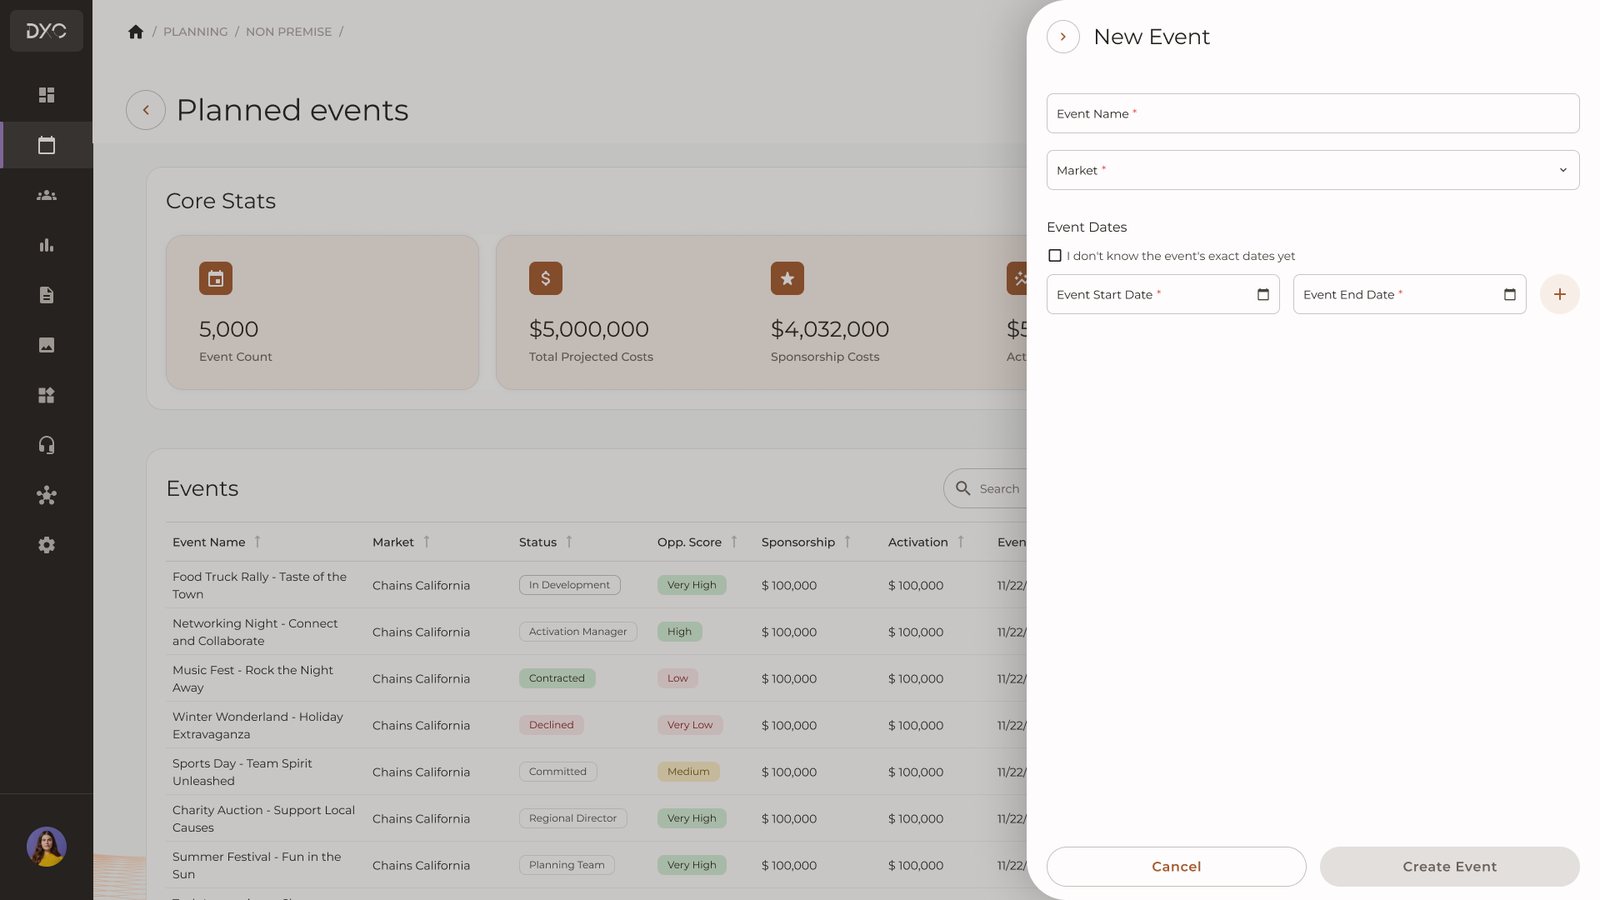1600x900 pixels.
Task: Sort by Sponsorship column arrow
Action: (847, 542)
